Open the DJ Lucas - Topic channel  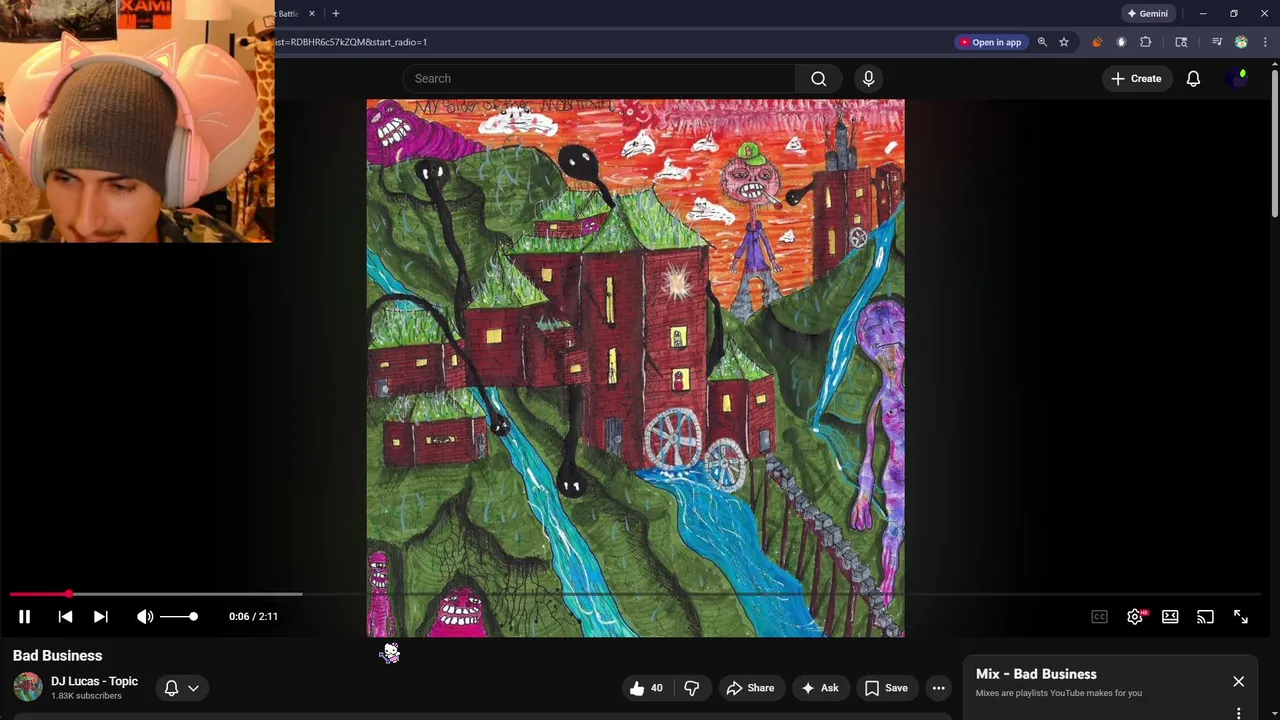[94, 681]
